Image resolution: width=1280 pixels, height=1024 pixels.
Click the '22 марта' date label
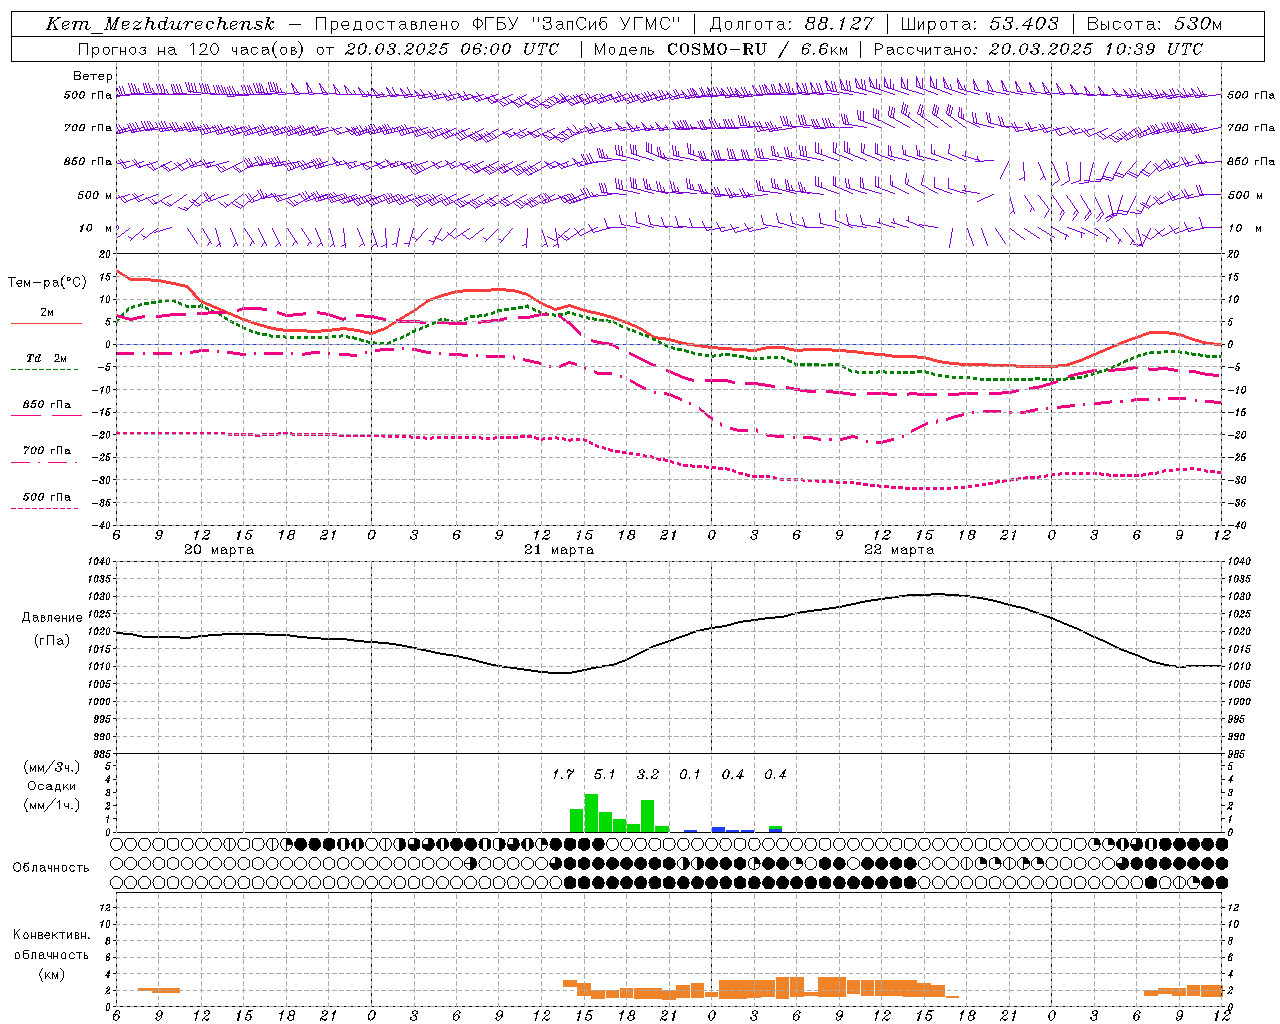pos(899,550)
